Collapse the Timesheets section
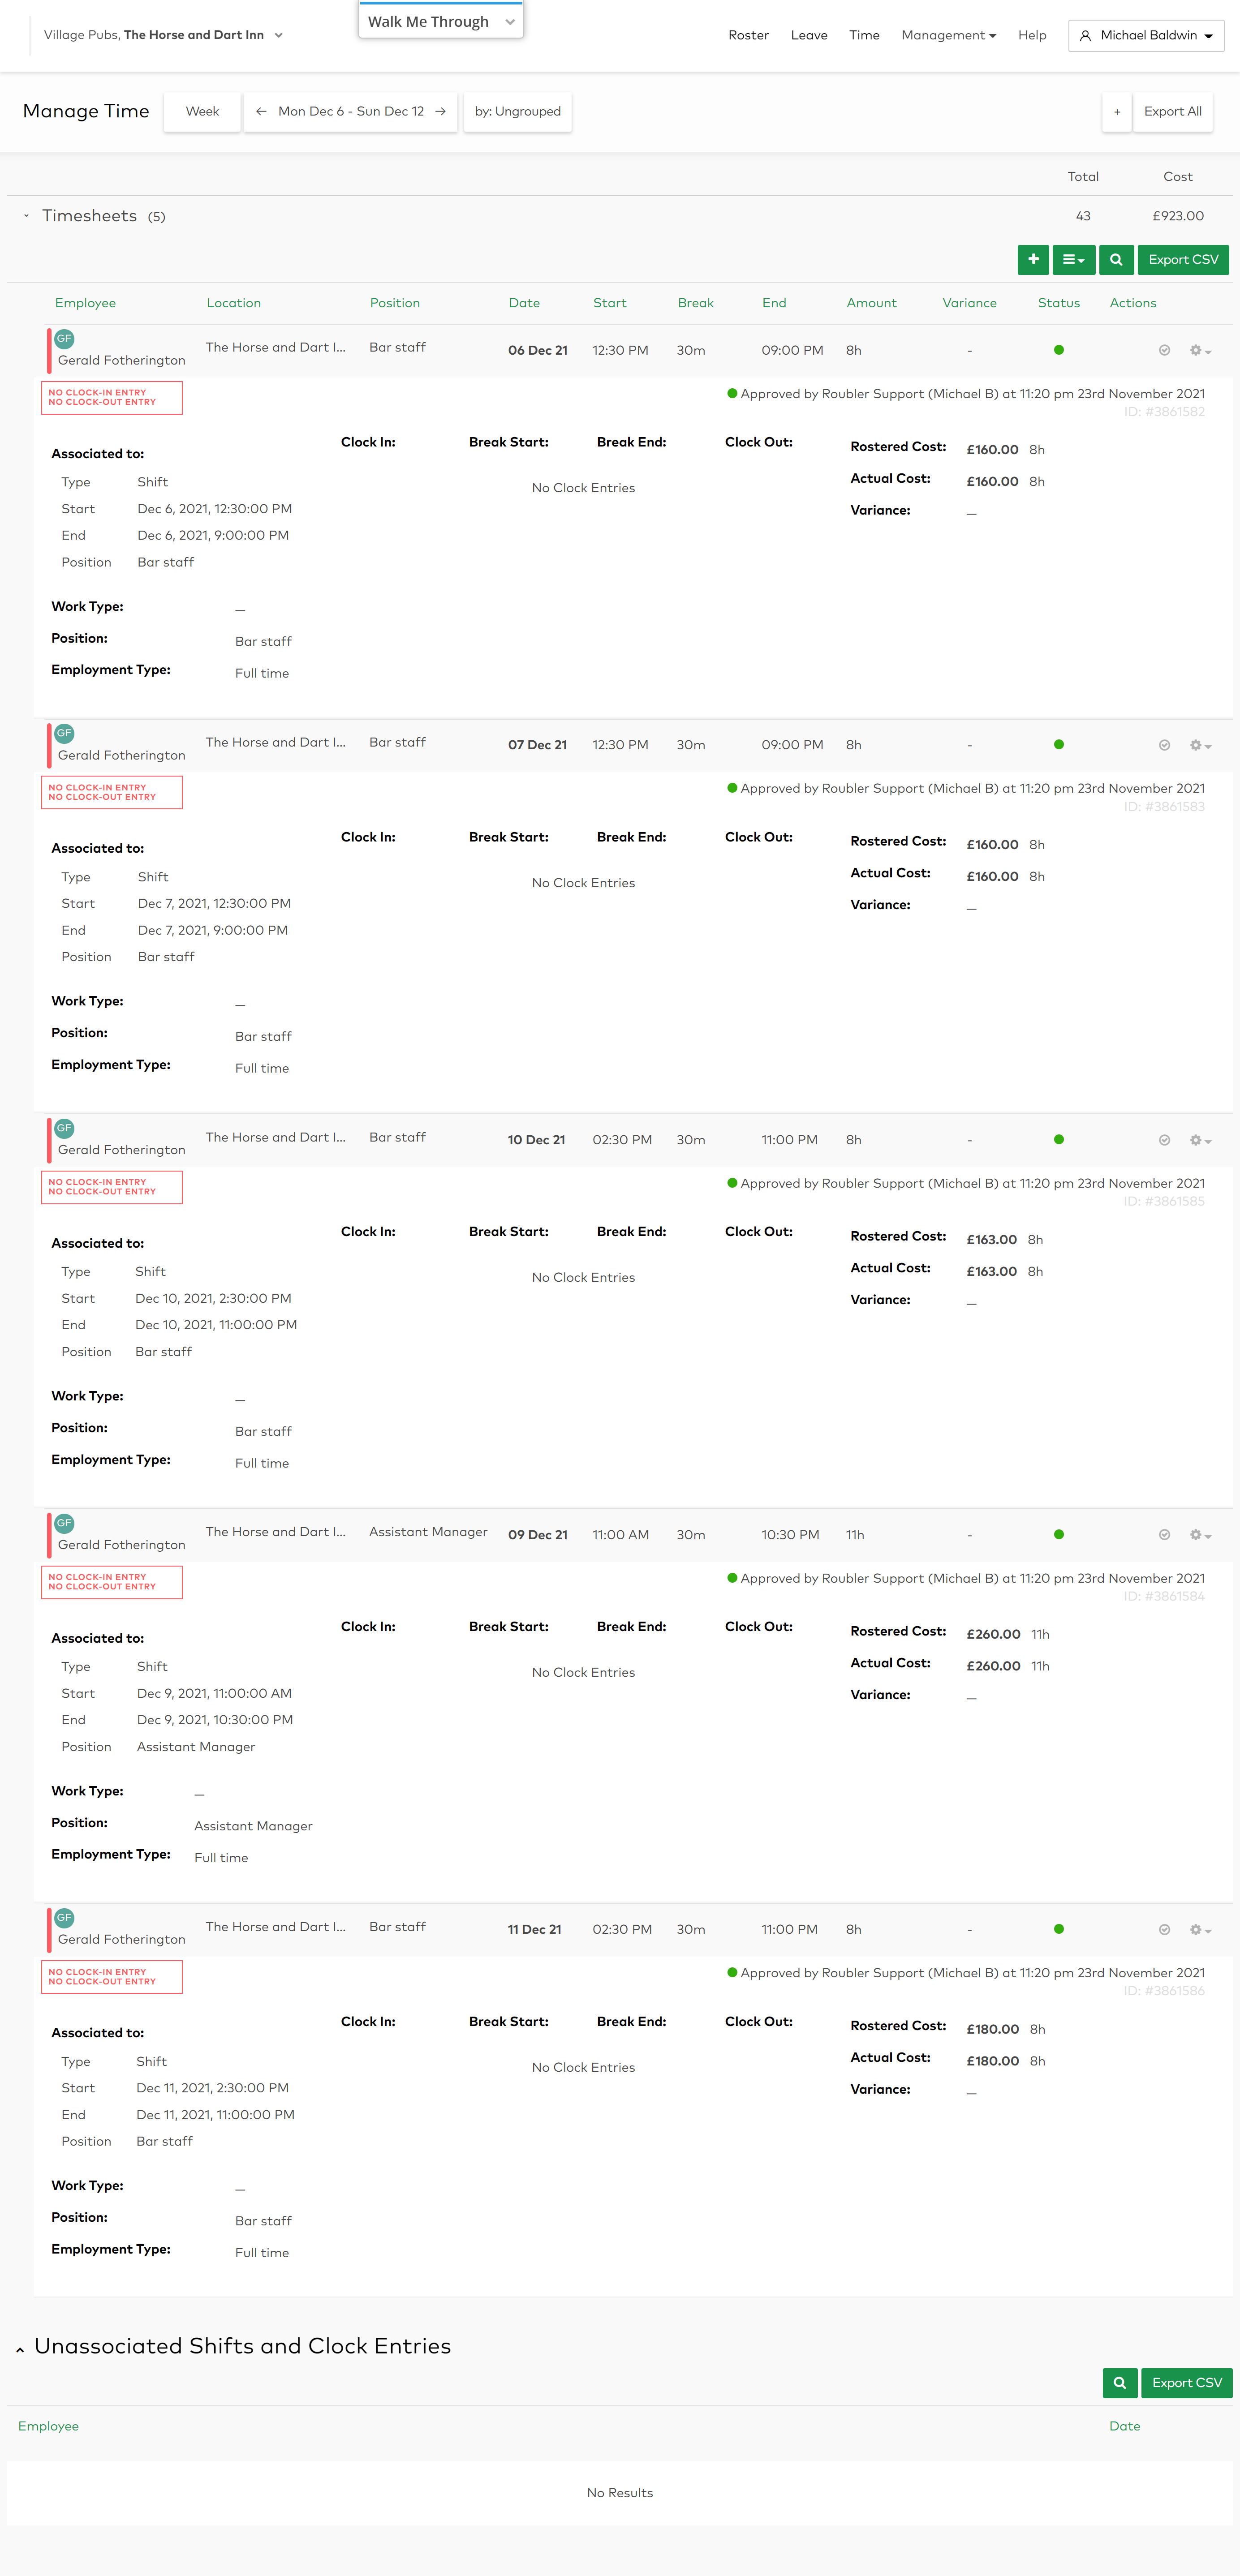 point(26,216)
